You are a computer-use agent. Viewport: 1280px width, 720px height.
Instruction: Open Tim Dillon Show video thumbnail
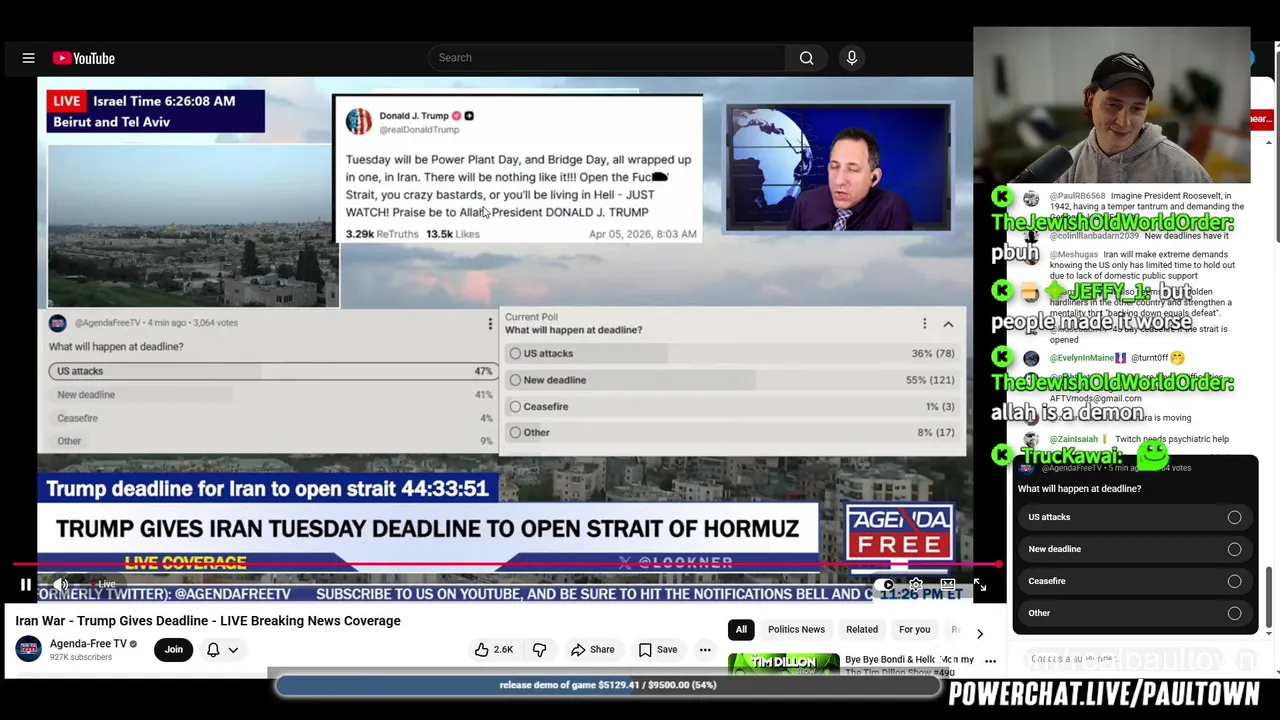pos(784,664)
